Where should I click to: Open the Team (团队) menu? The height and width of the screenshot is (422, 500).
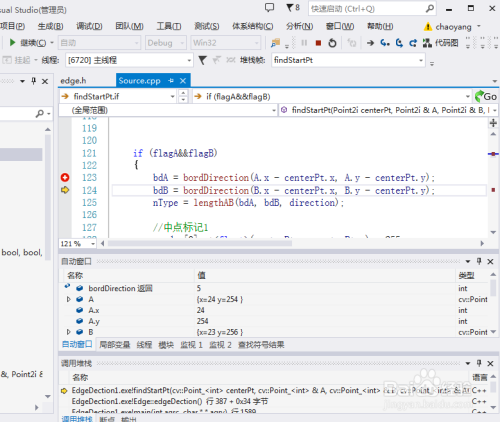tap(129, 26)
